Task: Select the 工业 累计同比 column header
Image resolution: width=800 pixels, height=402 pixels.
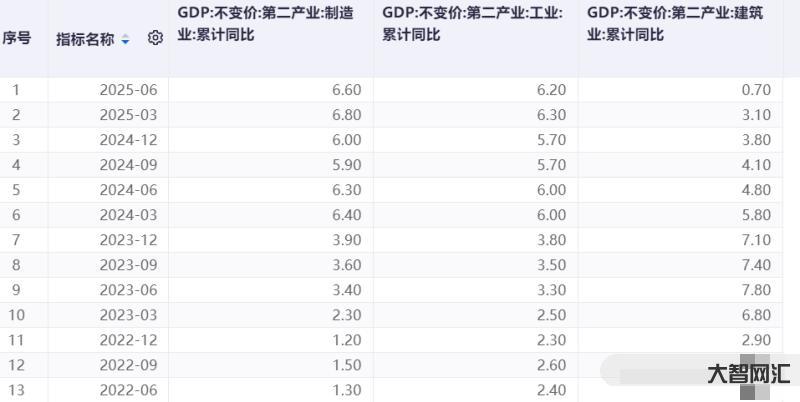Action: point(472,24)
